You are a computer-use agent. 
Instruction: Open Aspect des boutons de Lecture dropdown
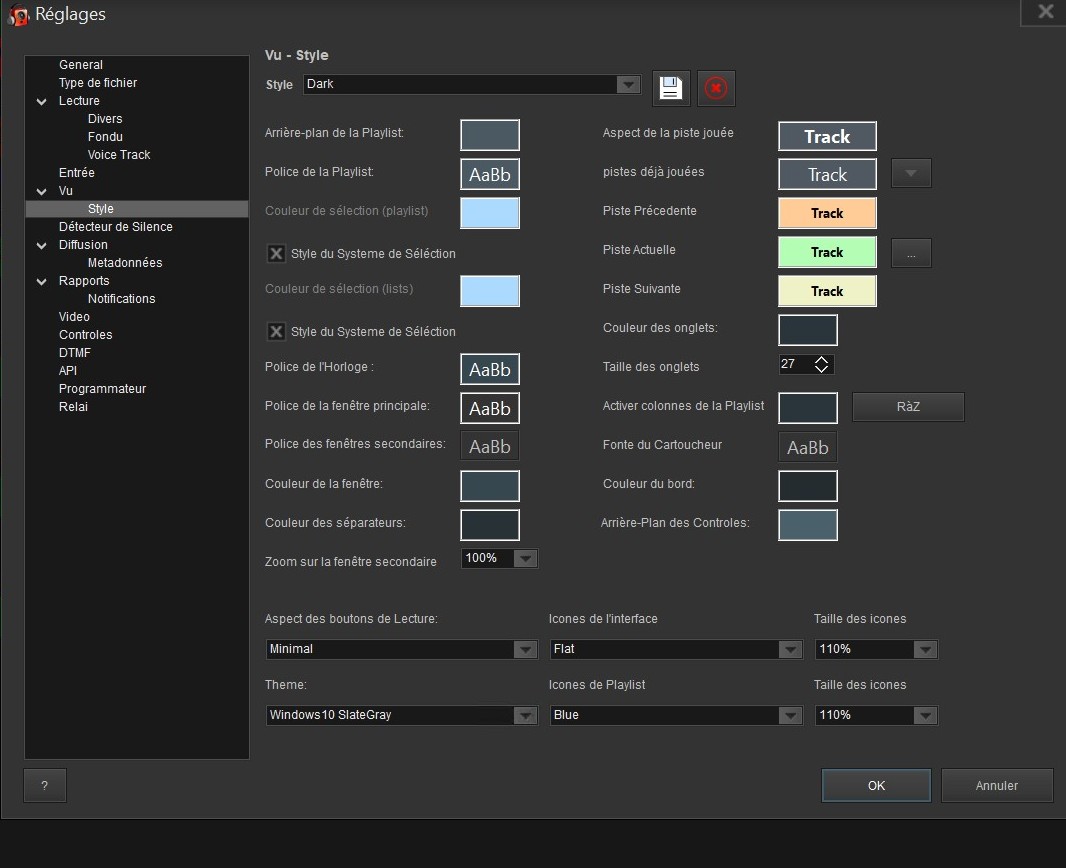click(525, 649)
